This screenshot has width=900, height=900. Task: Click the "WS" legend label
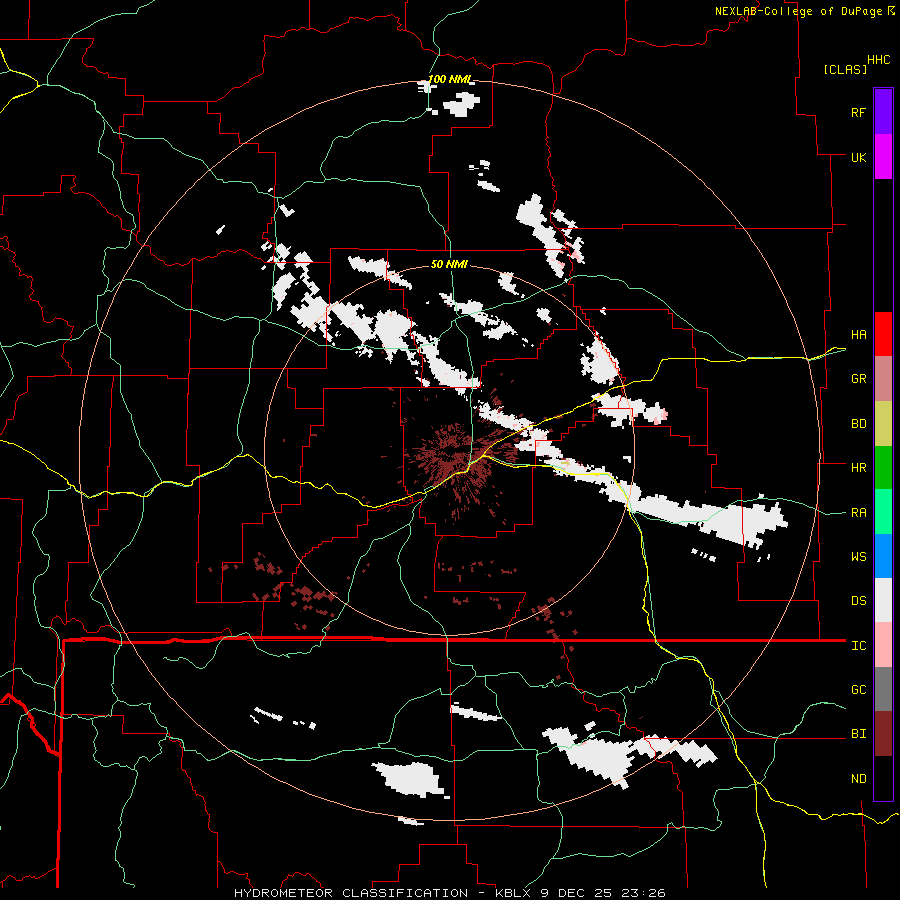(858, 557)
